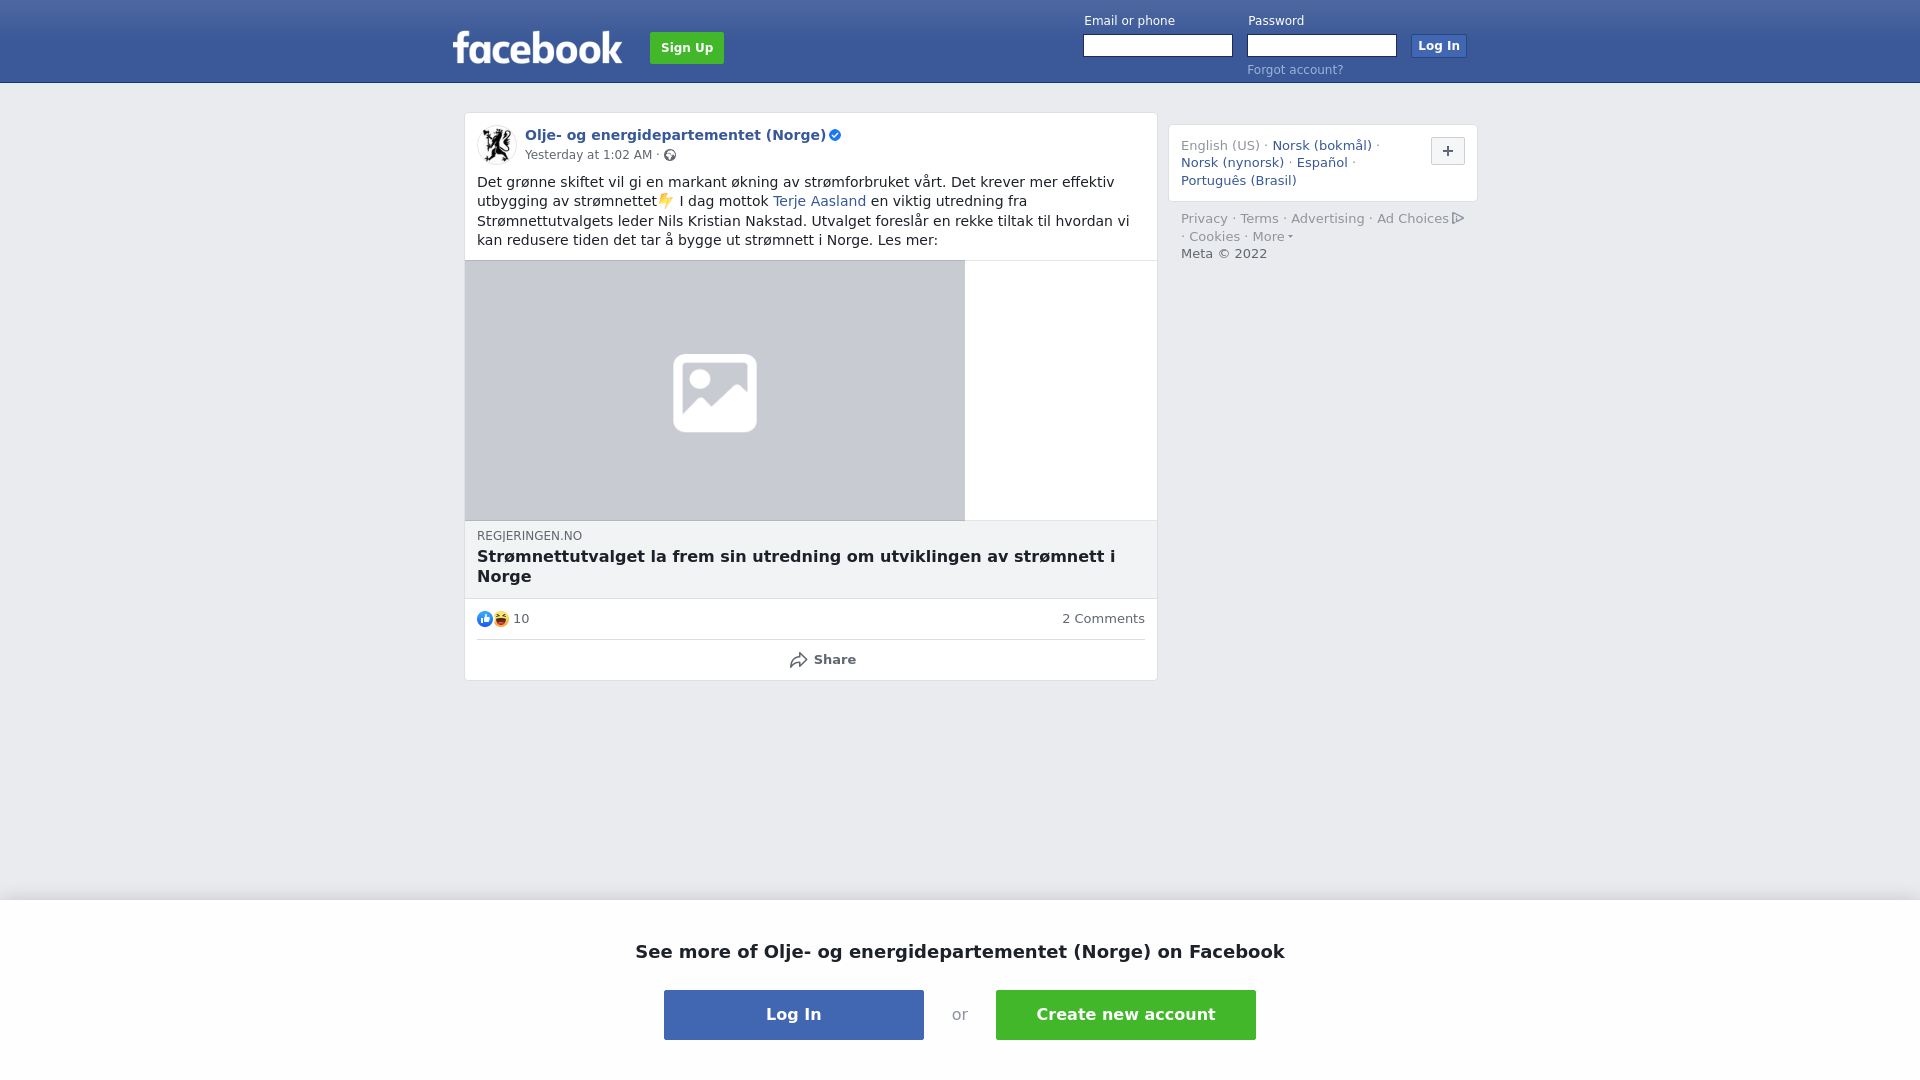Open the add-language plus button
The image size is (1920, 1080).
pyautogui.click(x=1448, y=151)
